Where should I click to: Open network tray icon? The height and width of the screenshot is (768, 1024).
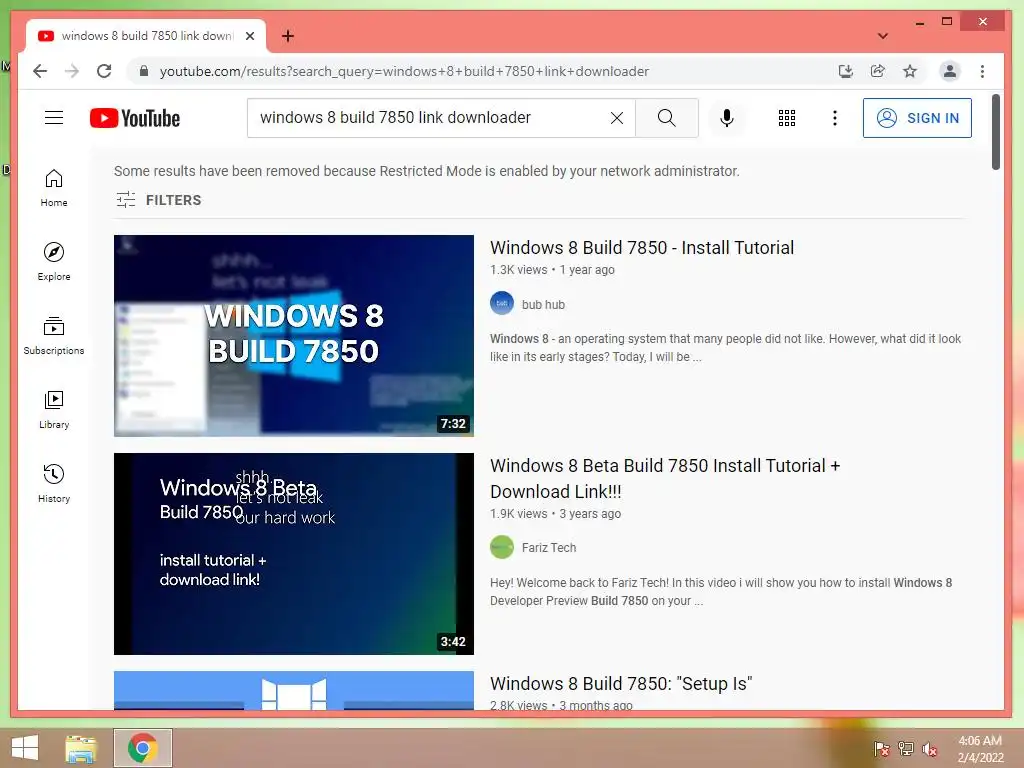pos(906,749)
